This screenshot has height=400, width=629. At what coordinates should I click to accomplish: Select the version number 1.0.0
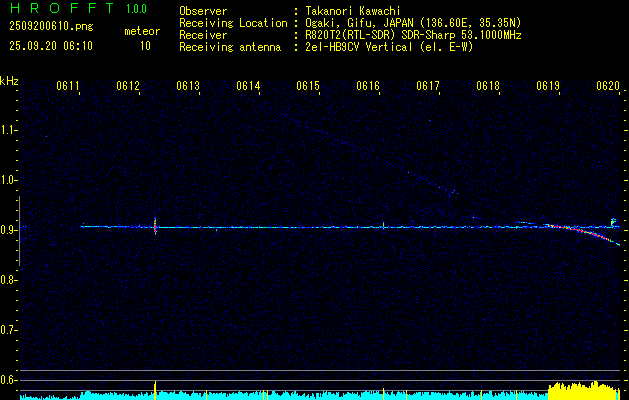[x=136, y=9]
